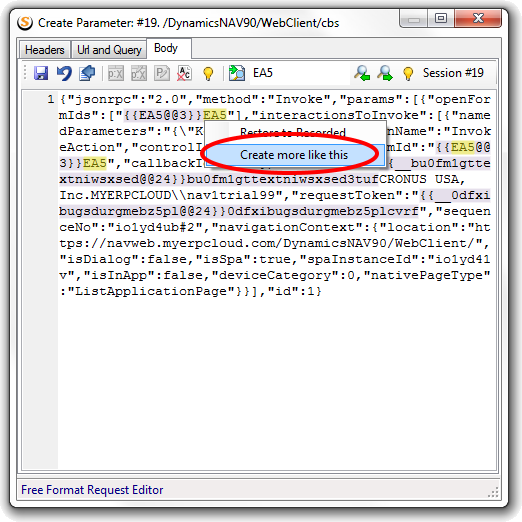Click the lightbulb icon next to Session #19
522x522 pixels.
(x=408, y=73)
